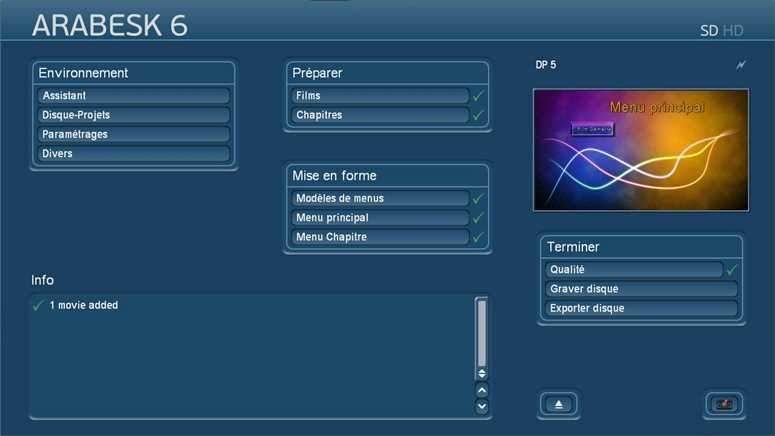Screen dimensions: 775x436
Task: Click the Menu principal preview thumbnail
Action: coord(641,150)
